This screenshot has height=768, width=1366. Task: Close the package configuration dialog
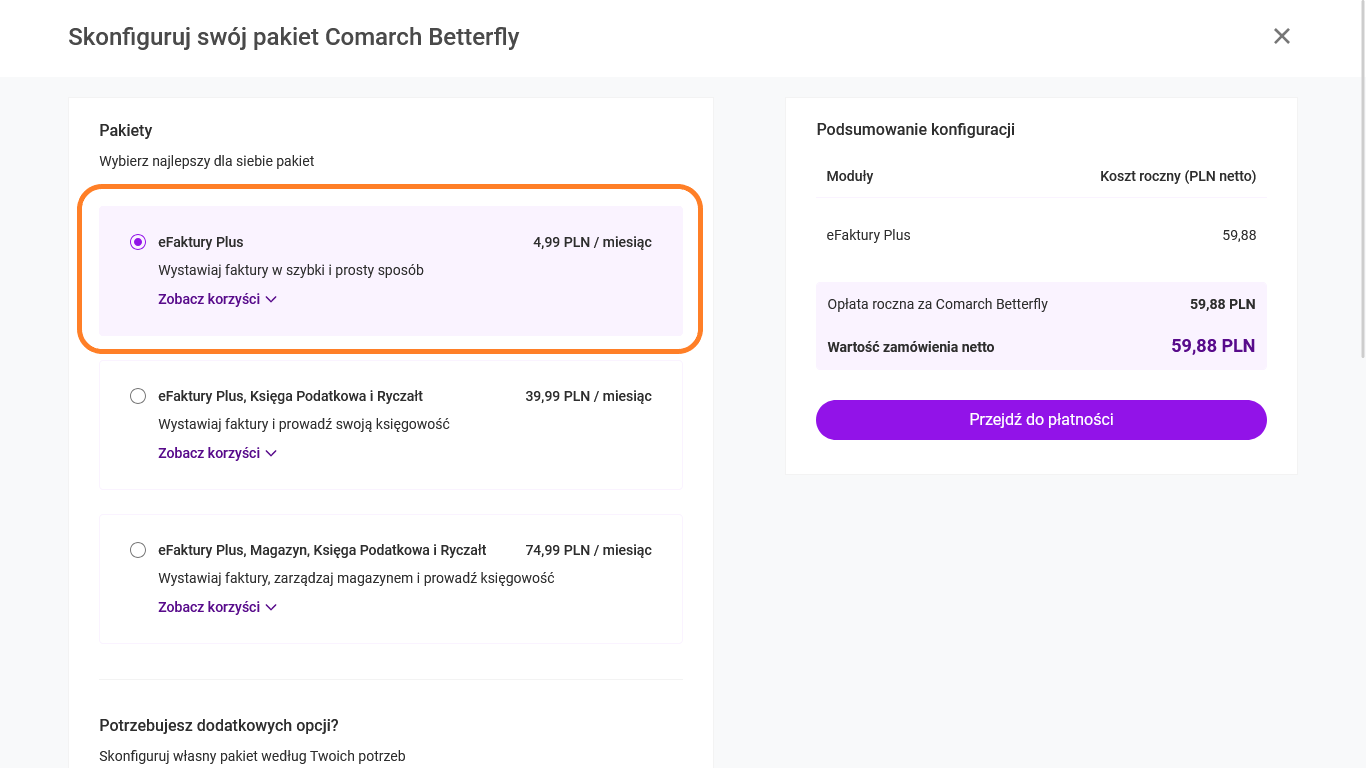[1281, 36]
